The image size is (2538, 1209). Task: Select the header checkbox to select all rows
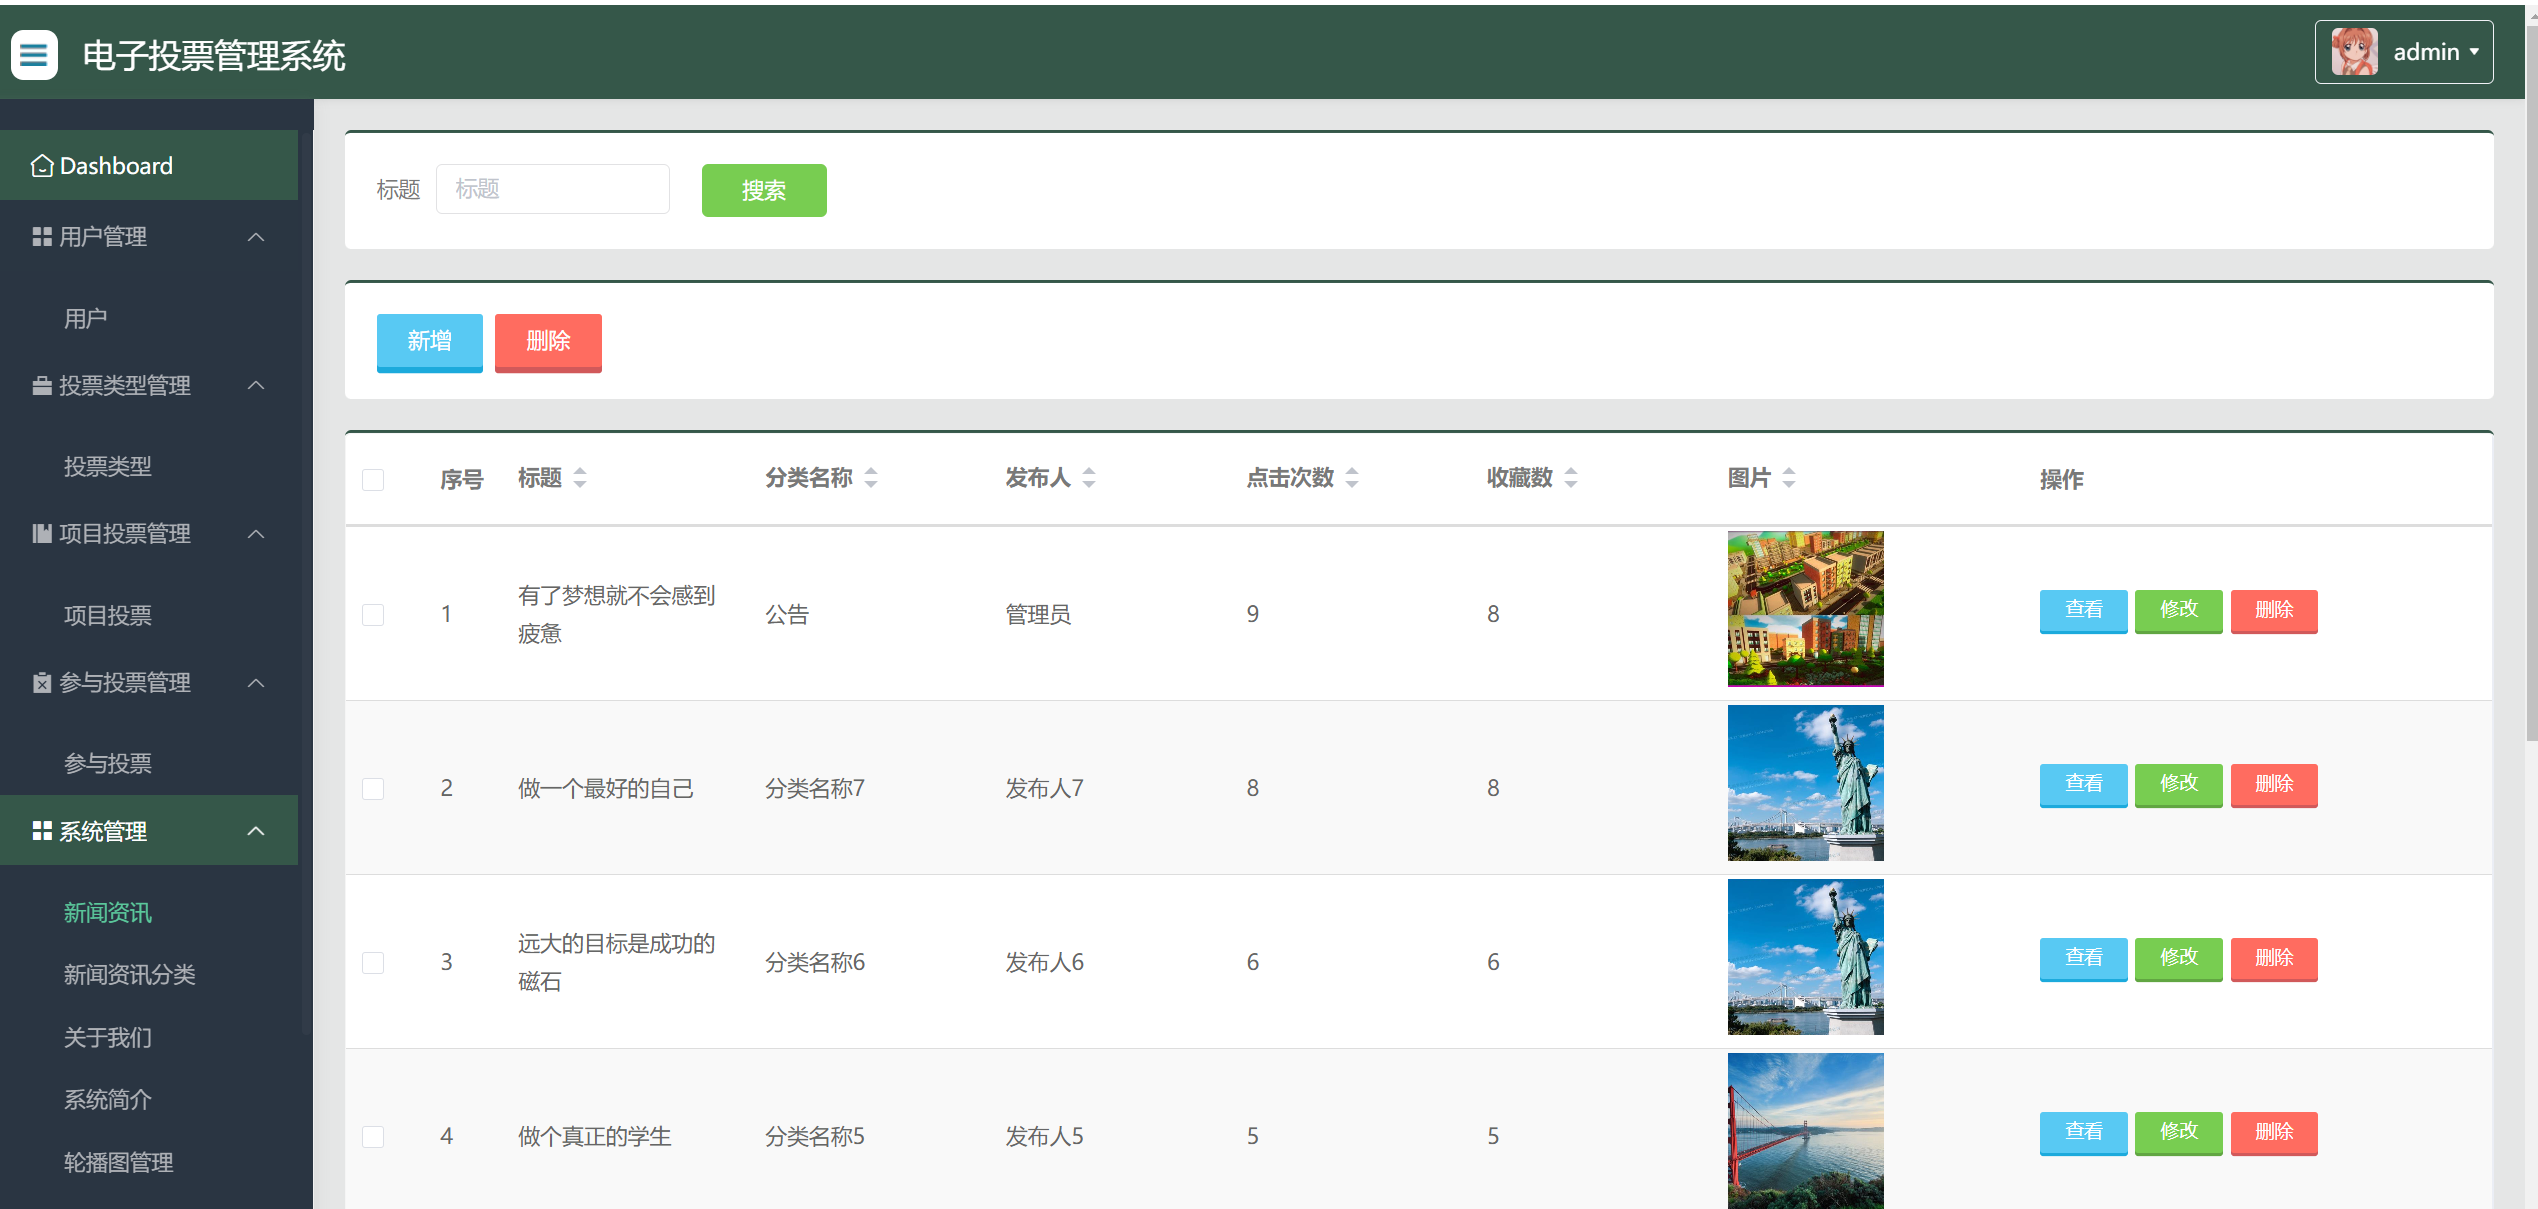click(373, 480)
